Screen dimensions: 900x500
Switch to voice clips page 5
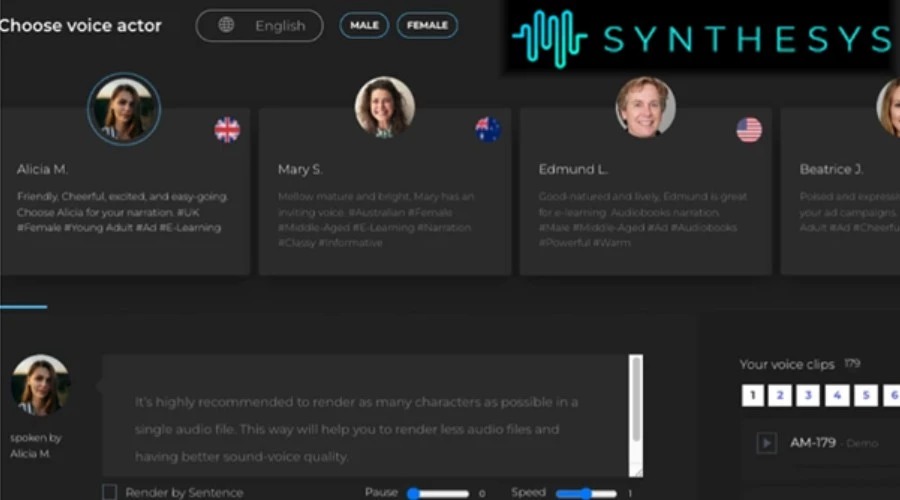click(x=865, y=396)
